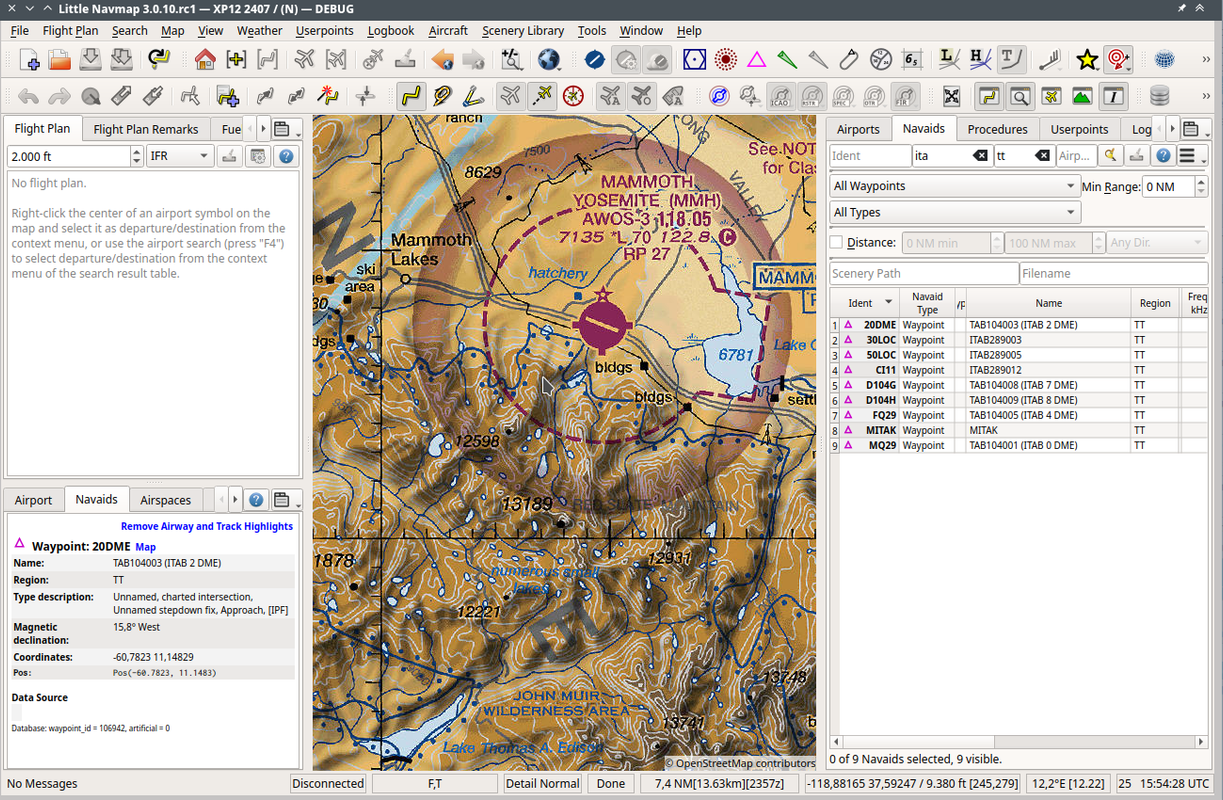Toggle search dock magnifier icon

pos(1020,96)
